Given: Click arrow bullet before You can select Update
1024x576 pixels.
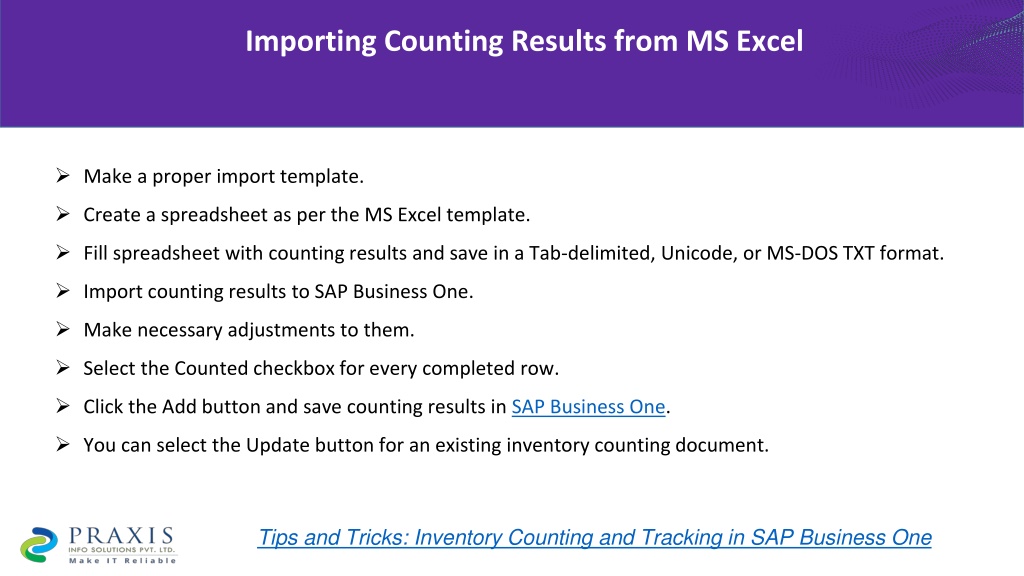Looking at the screenshot, I should [x=63, y=445].
